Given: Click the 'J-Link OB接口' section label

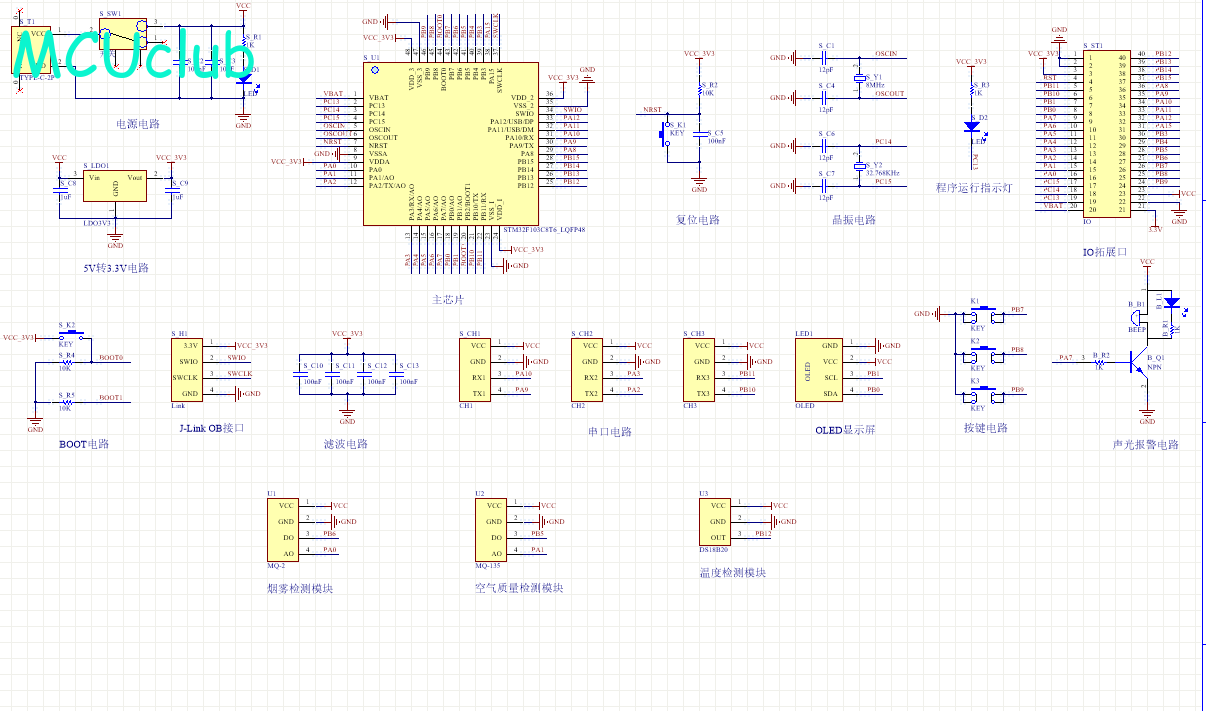Looking at the screenshot, I should 210,428.
